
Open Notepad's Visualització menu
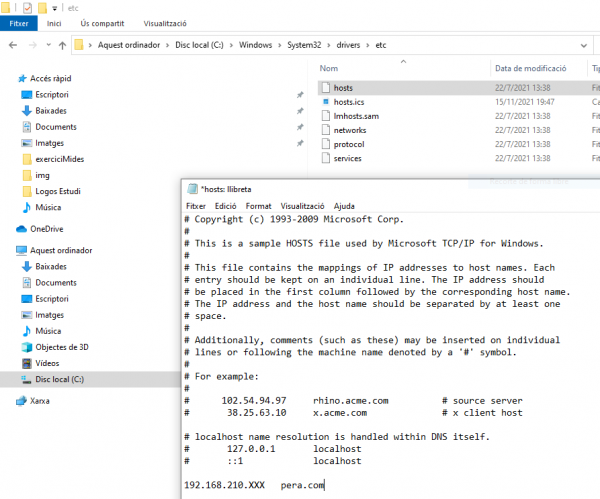tap(302, 206)
